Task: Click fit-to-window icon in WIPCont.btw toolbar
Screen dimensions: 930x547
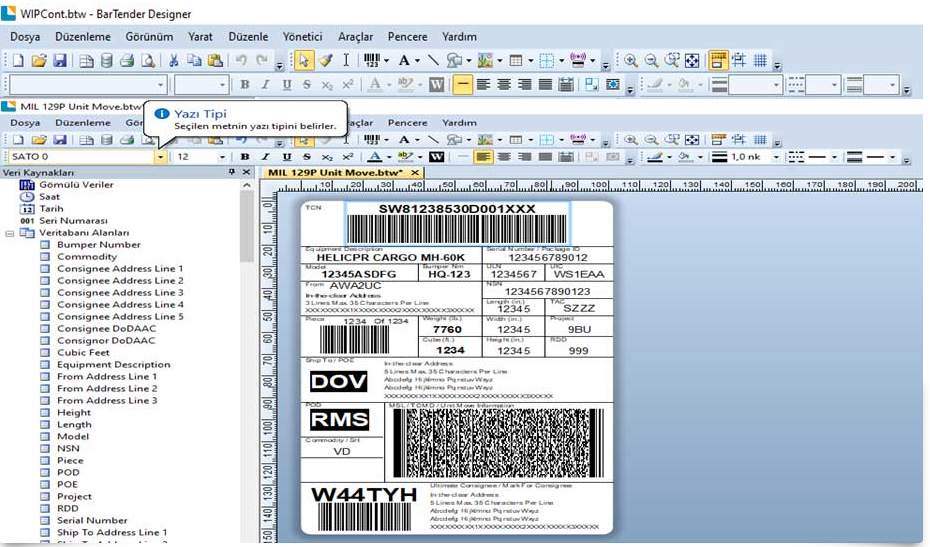Action: point(692,61)
